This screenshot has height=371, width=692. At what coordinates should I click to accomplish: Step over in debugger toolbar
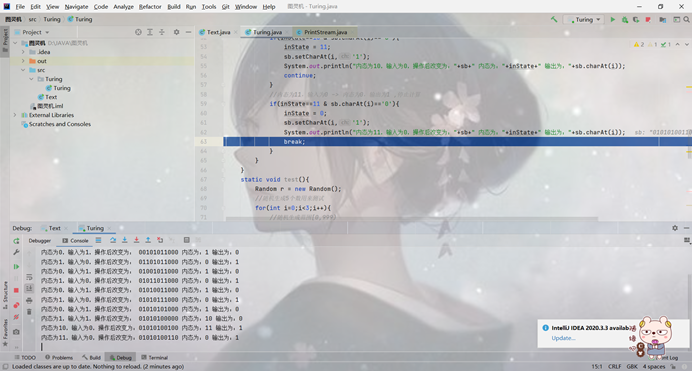click(113, 240)
